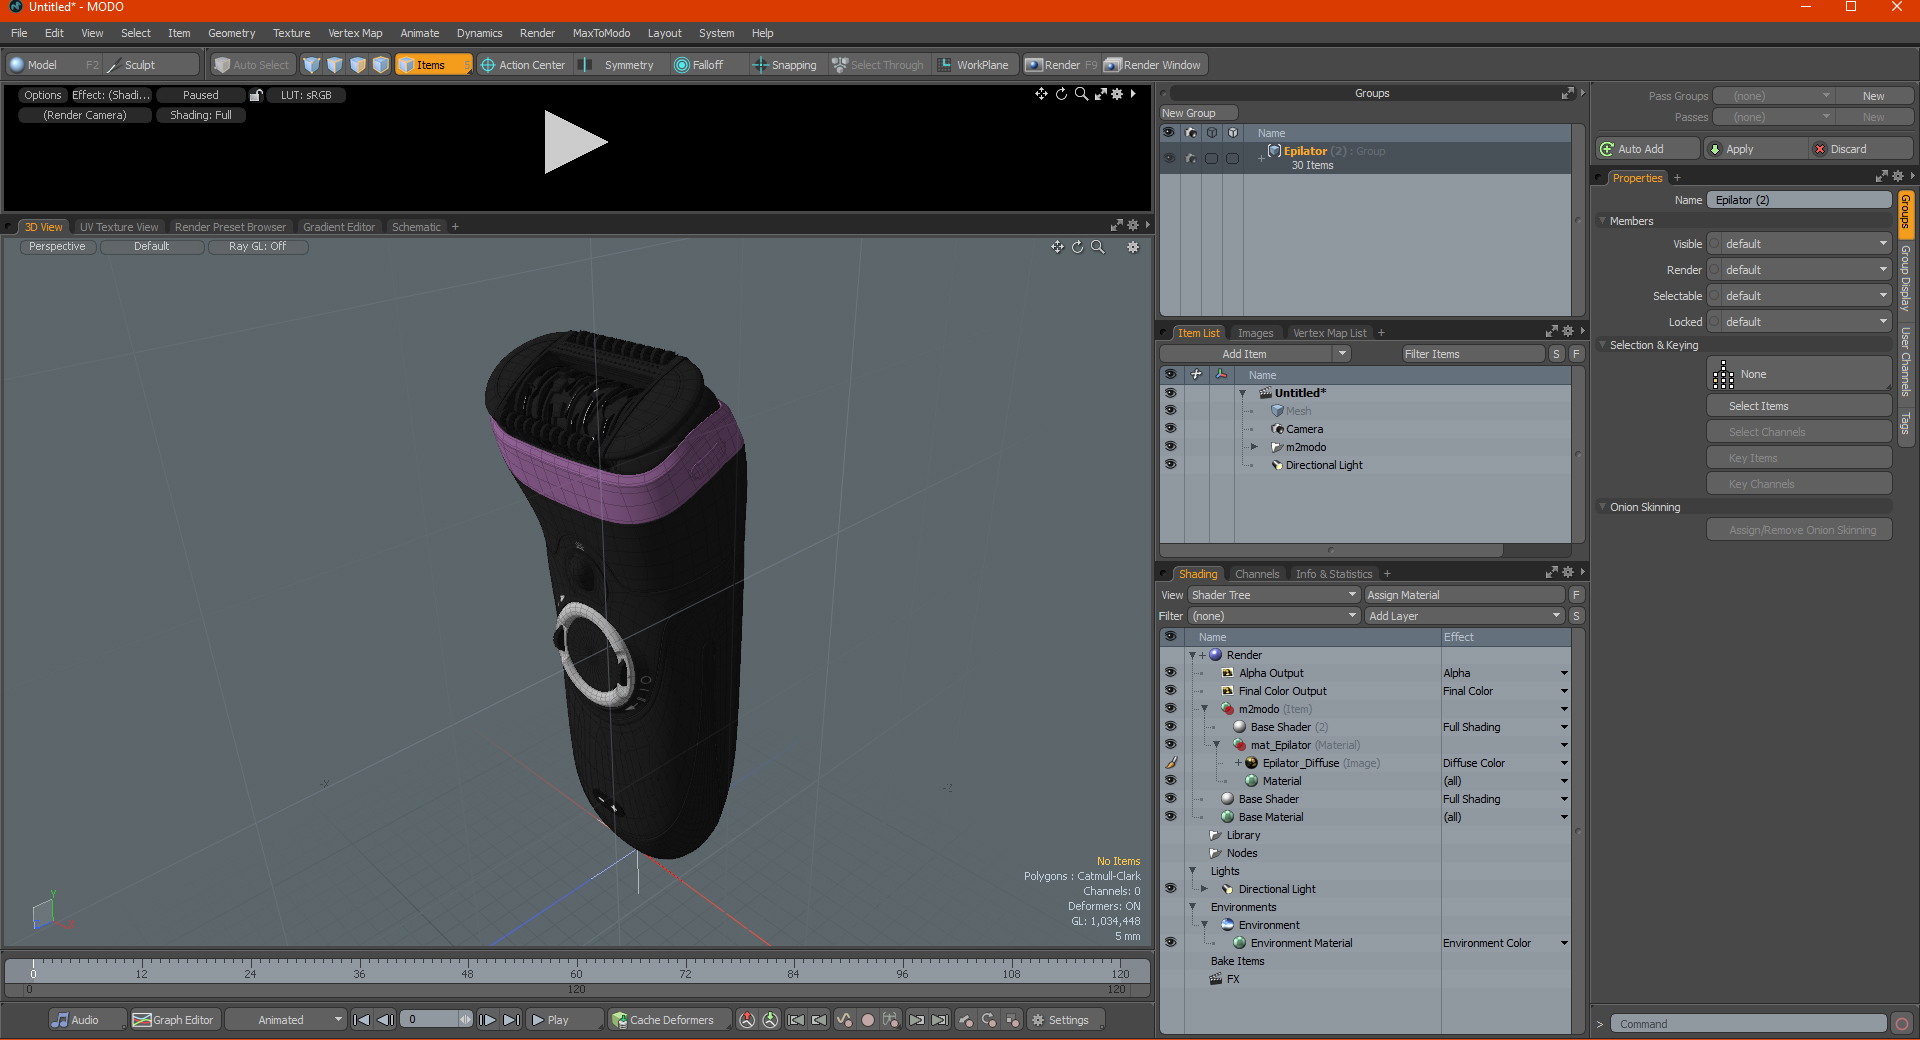The width and height of the screenshot is (1920, 1040).
Task: Click the None selection keying icon
Action: click(1723, 375)
